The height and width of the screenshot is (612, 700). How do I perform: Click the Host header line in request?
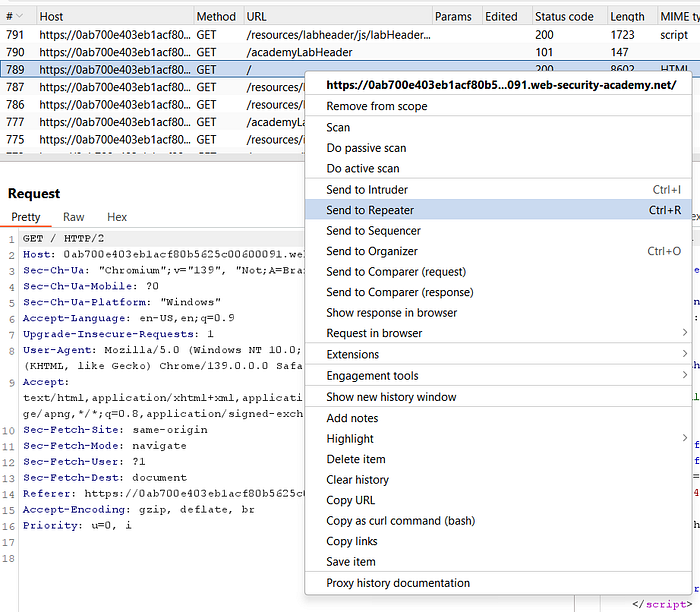click(x=163, y=254)
